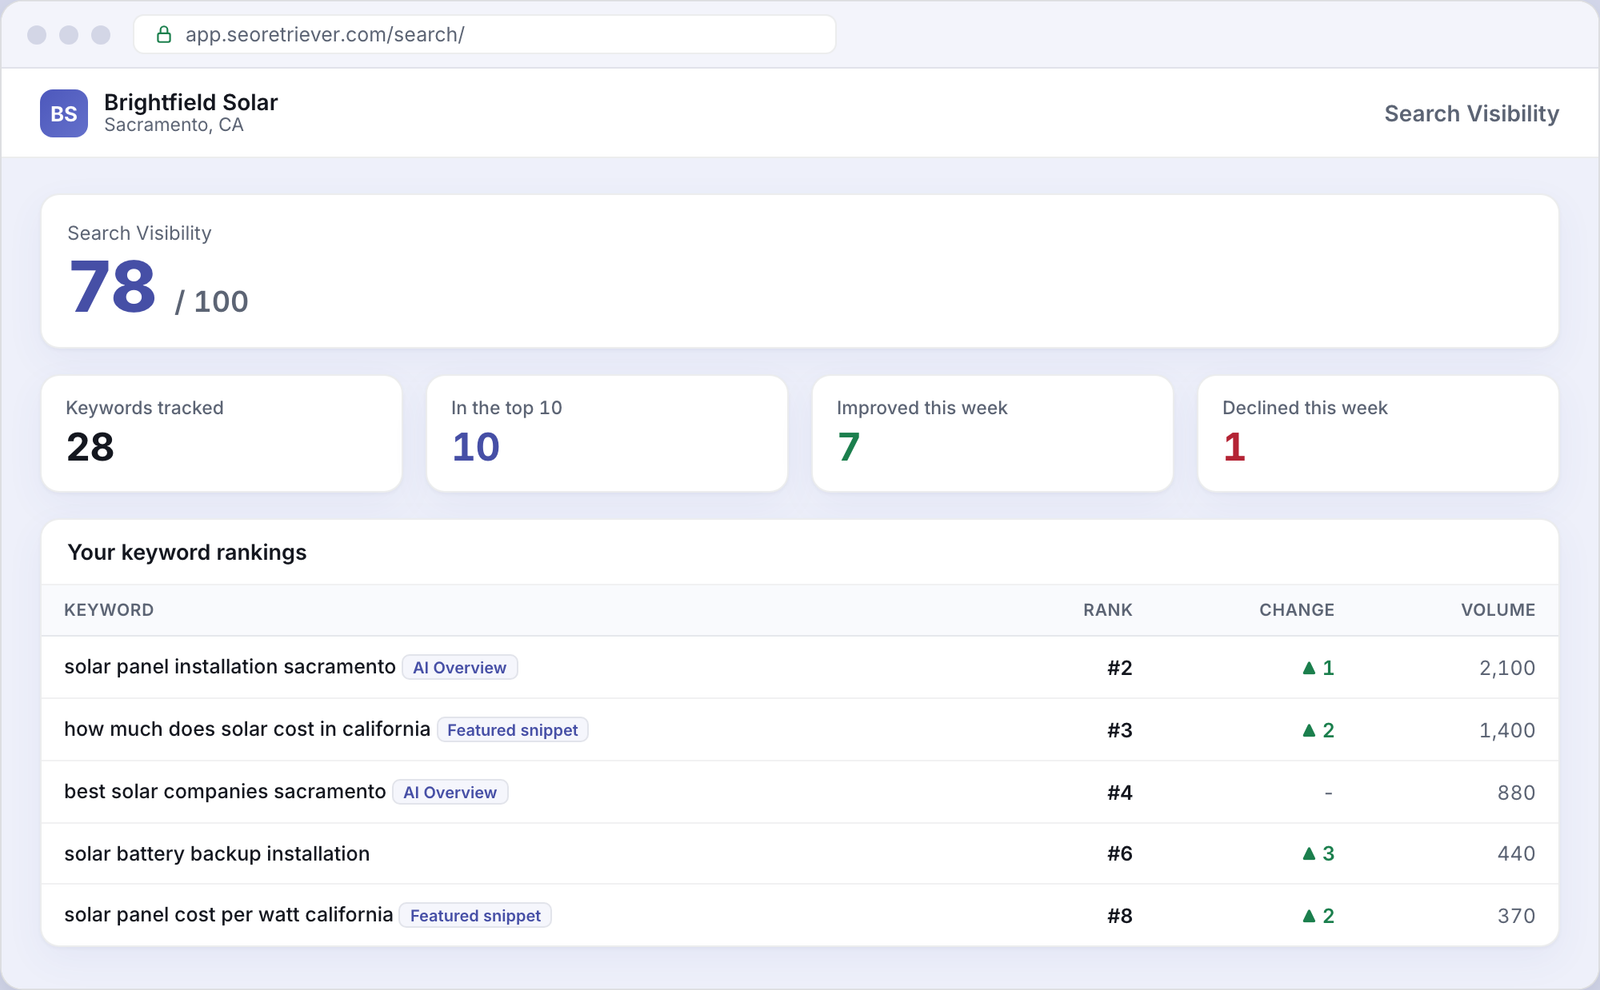
Task: Click the visibility score 78
Action: [113, 287]
